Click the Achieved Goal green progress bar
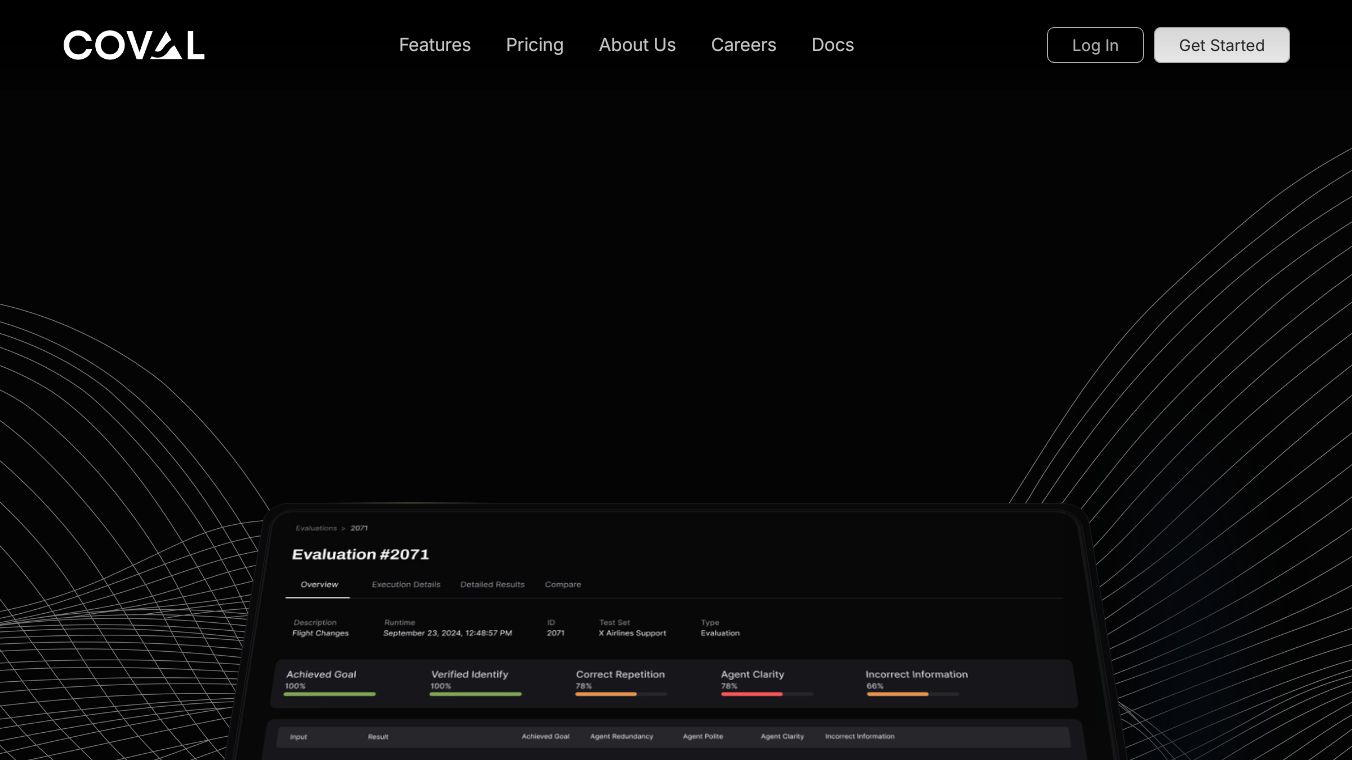The width and height of the screenshot is (1352, 760). 330,694
